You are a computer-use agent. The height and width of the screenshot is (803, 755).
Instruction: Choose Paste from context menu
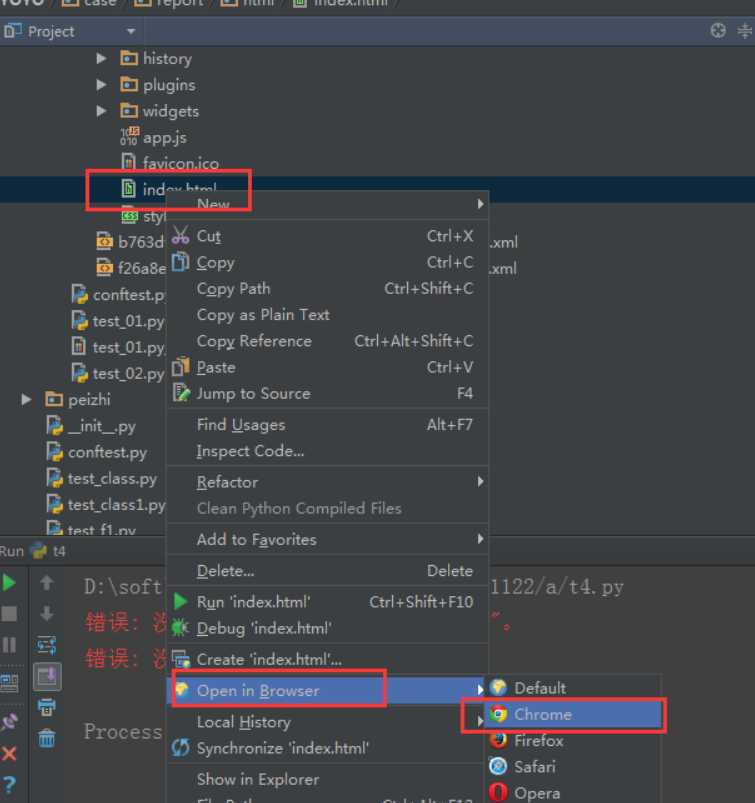(328, 367)
